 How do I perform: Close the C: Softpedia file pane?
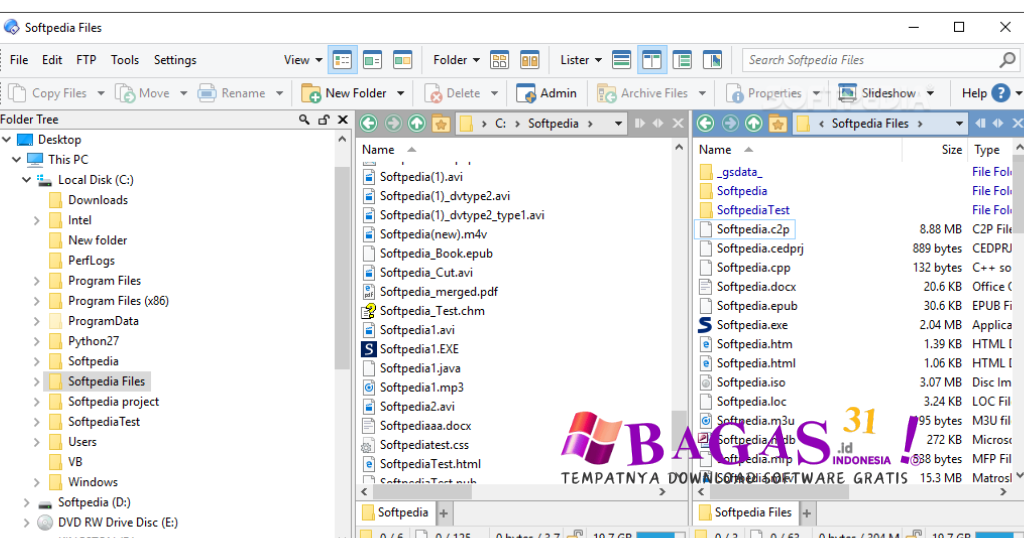[x=679, y=123]
